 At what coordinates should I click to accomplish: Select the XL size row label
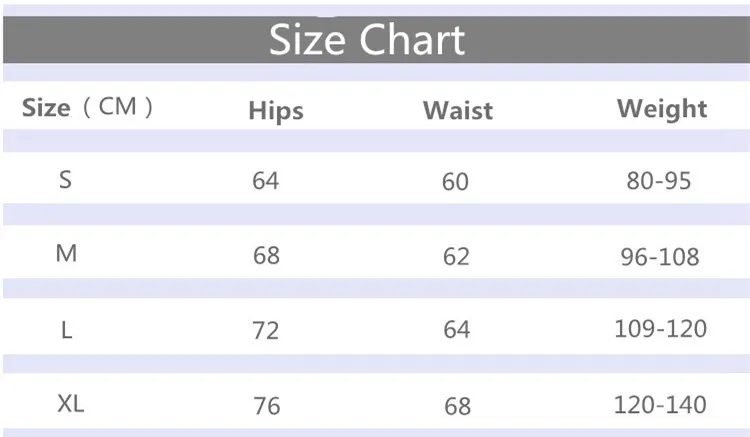tap(71, 404)
